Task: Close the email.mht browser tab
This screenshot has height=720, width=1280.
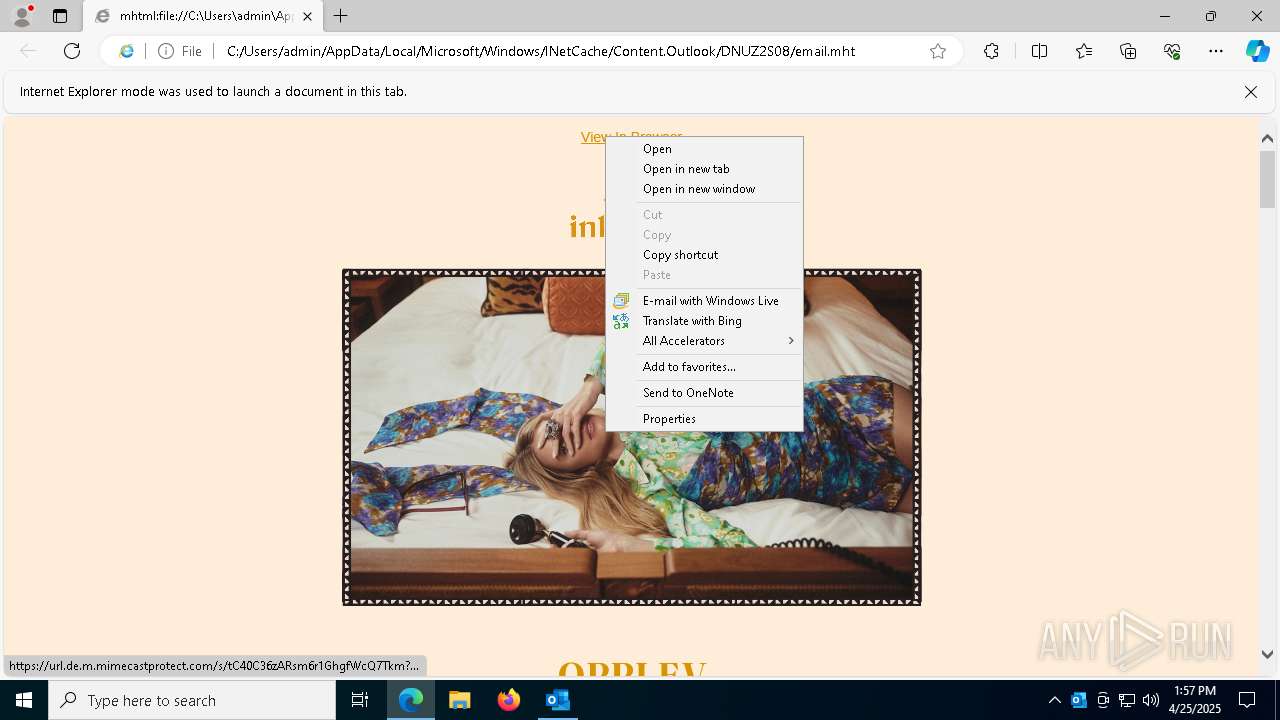Action: [x=307, y=16]
